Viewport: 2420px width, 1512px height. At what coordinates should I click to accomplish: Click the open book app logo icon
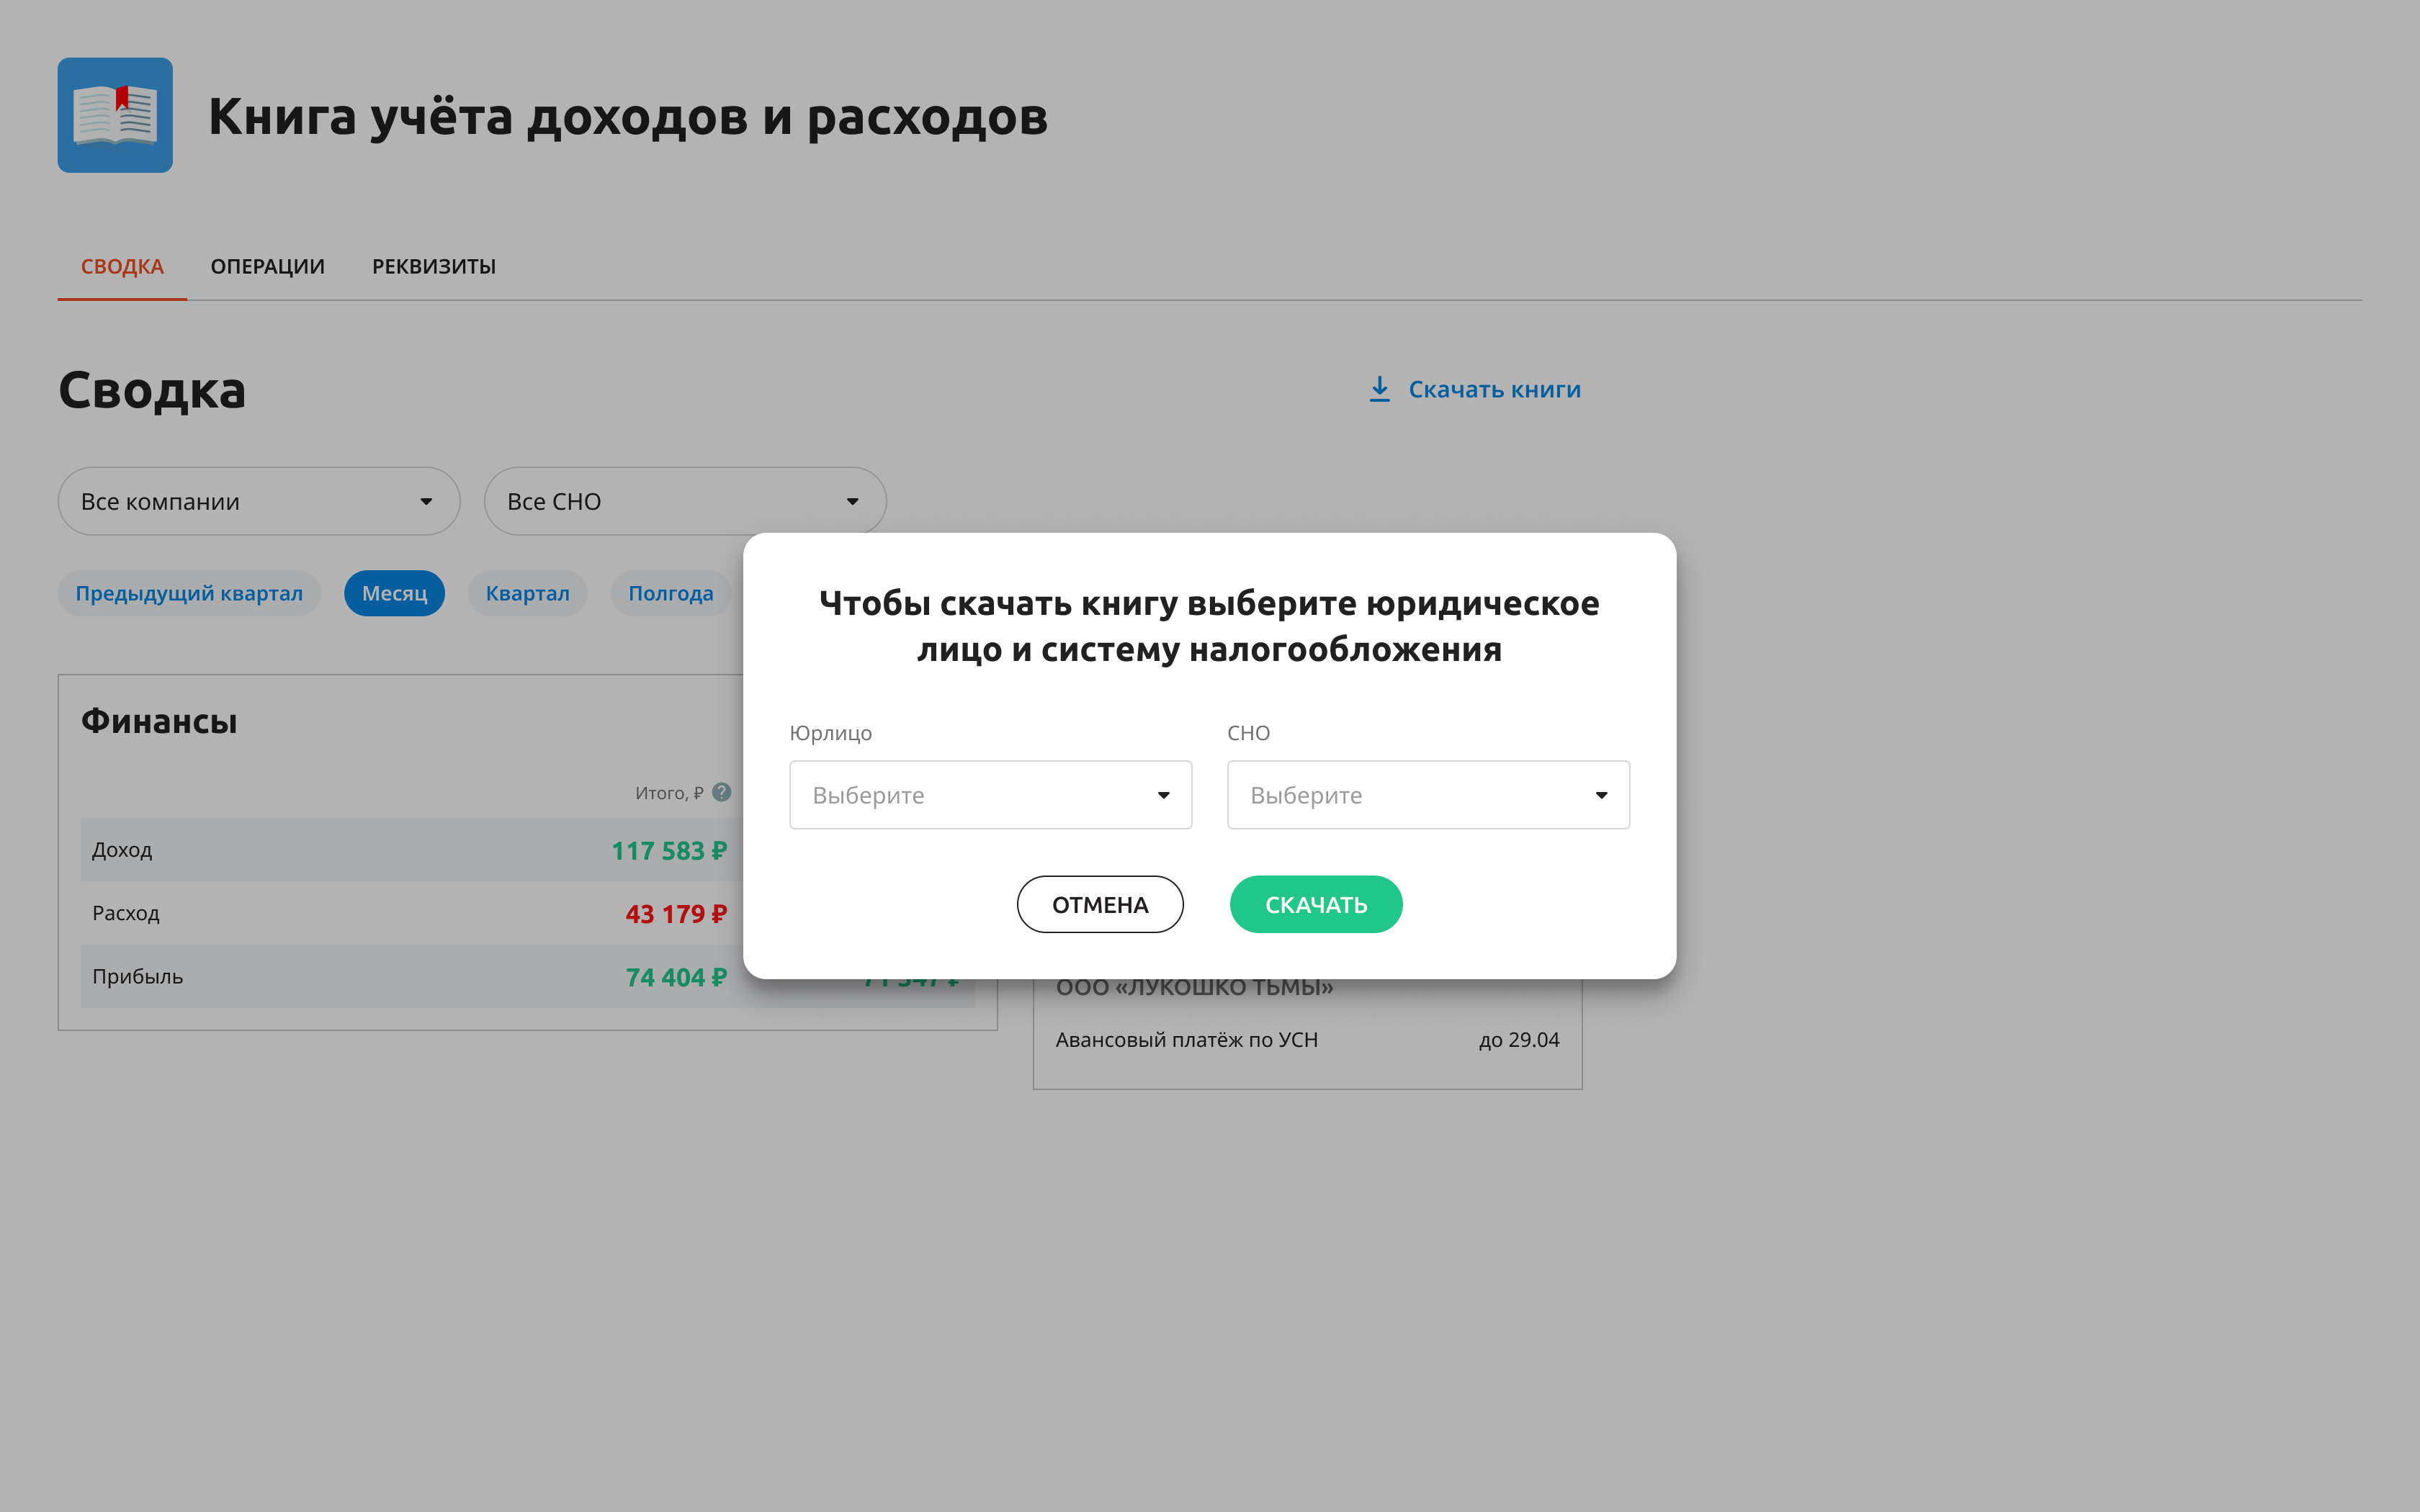pos(115,115)
